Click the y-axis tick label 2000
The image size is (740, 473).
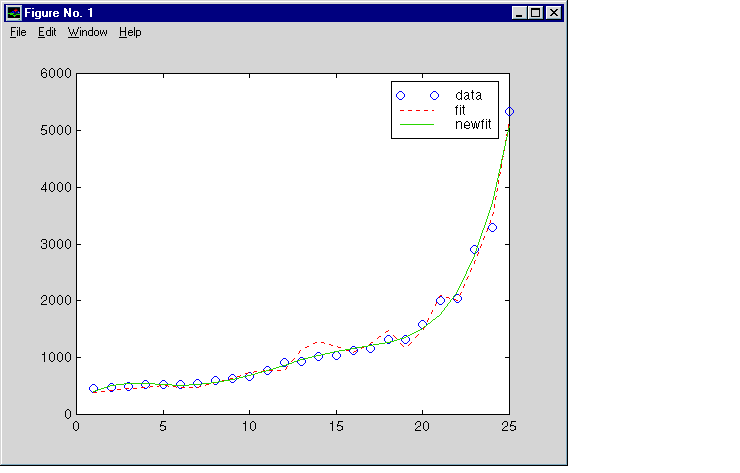(x=56, y=301)
